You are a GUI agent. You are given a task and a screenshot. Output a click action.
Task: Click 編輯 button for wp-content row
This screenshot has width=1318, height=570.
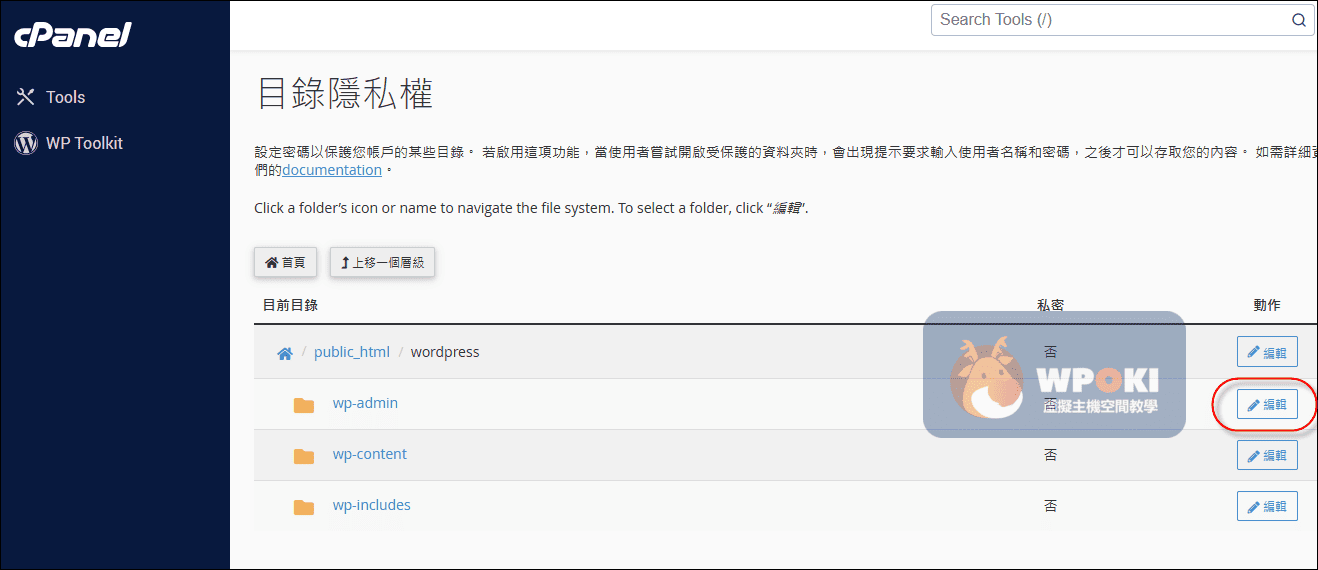[1267, 455]
